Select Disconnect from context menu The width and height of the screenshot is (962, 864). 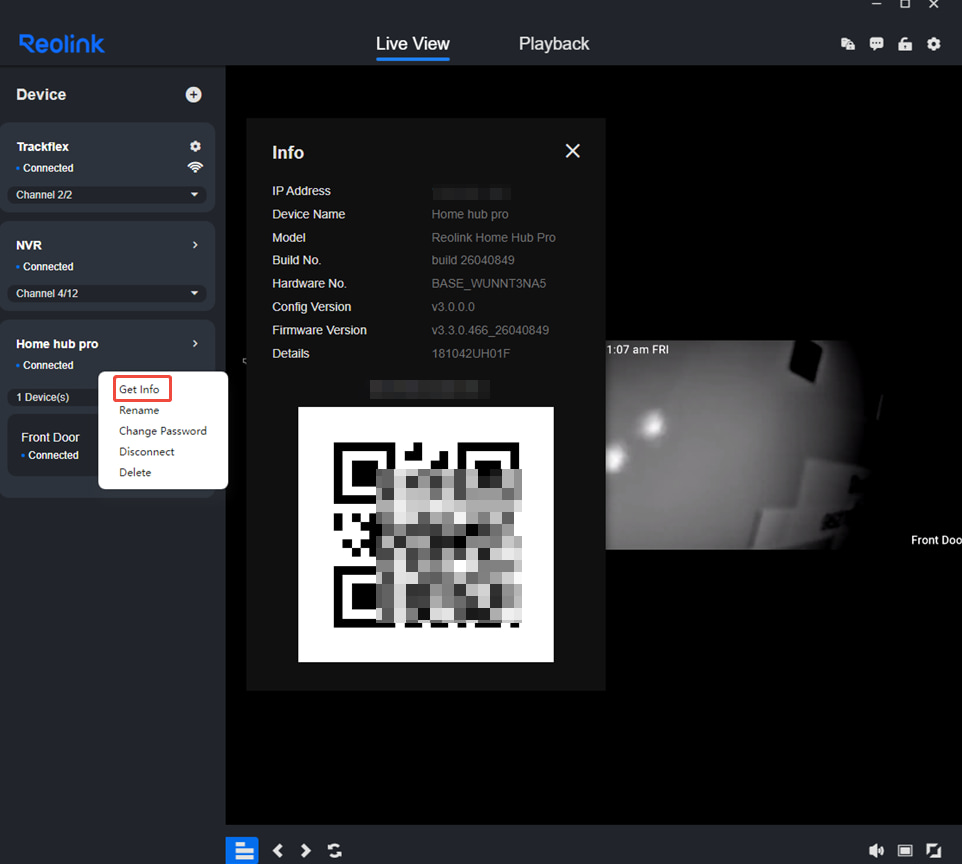coord(147,452)
